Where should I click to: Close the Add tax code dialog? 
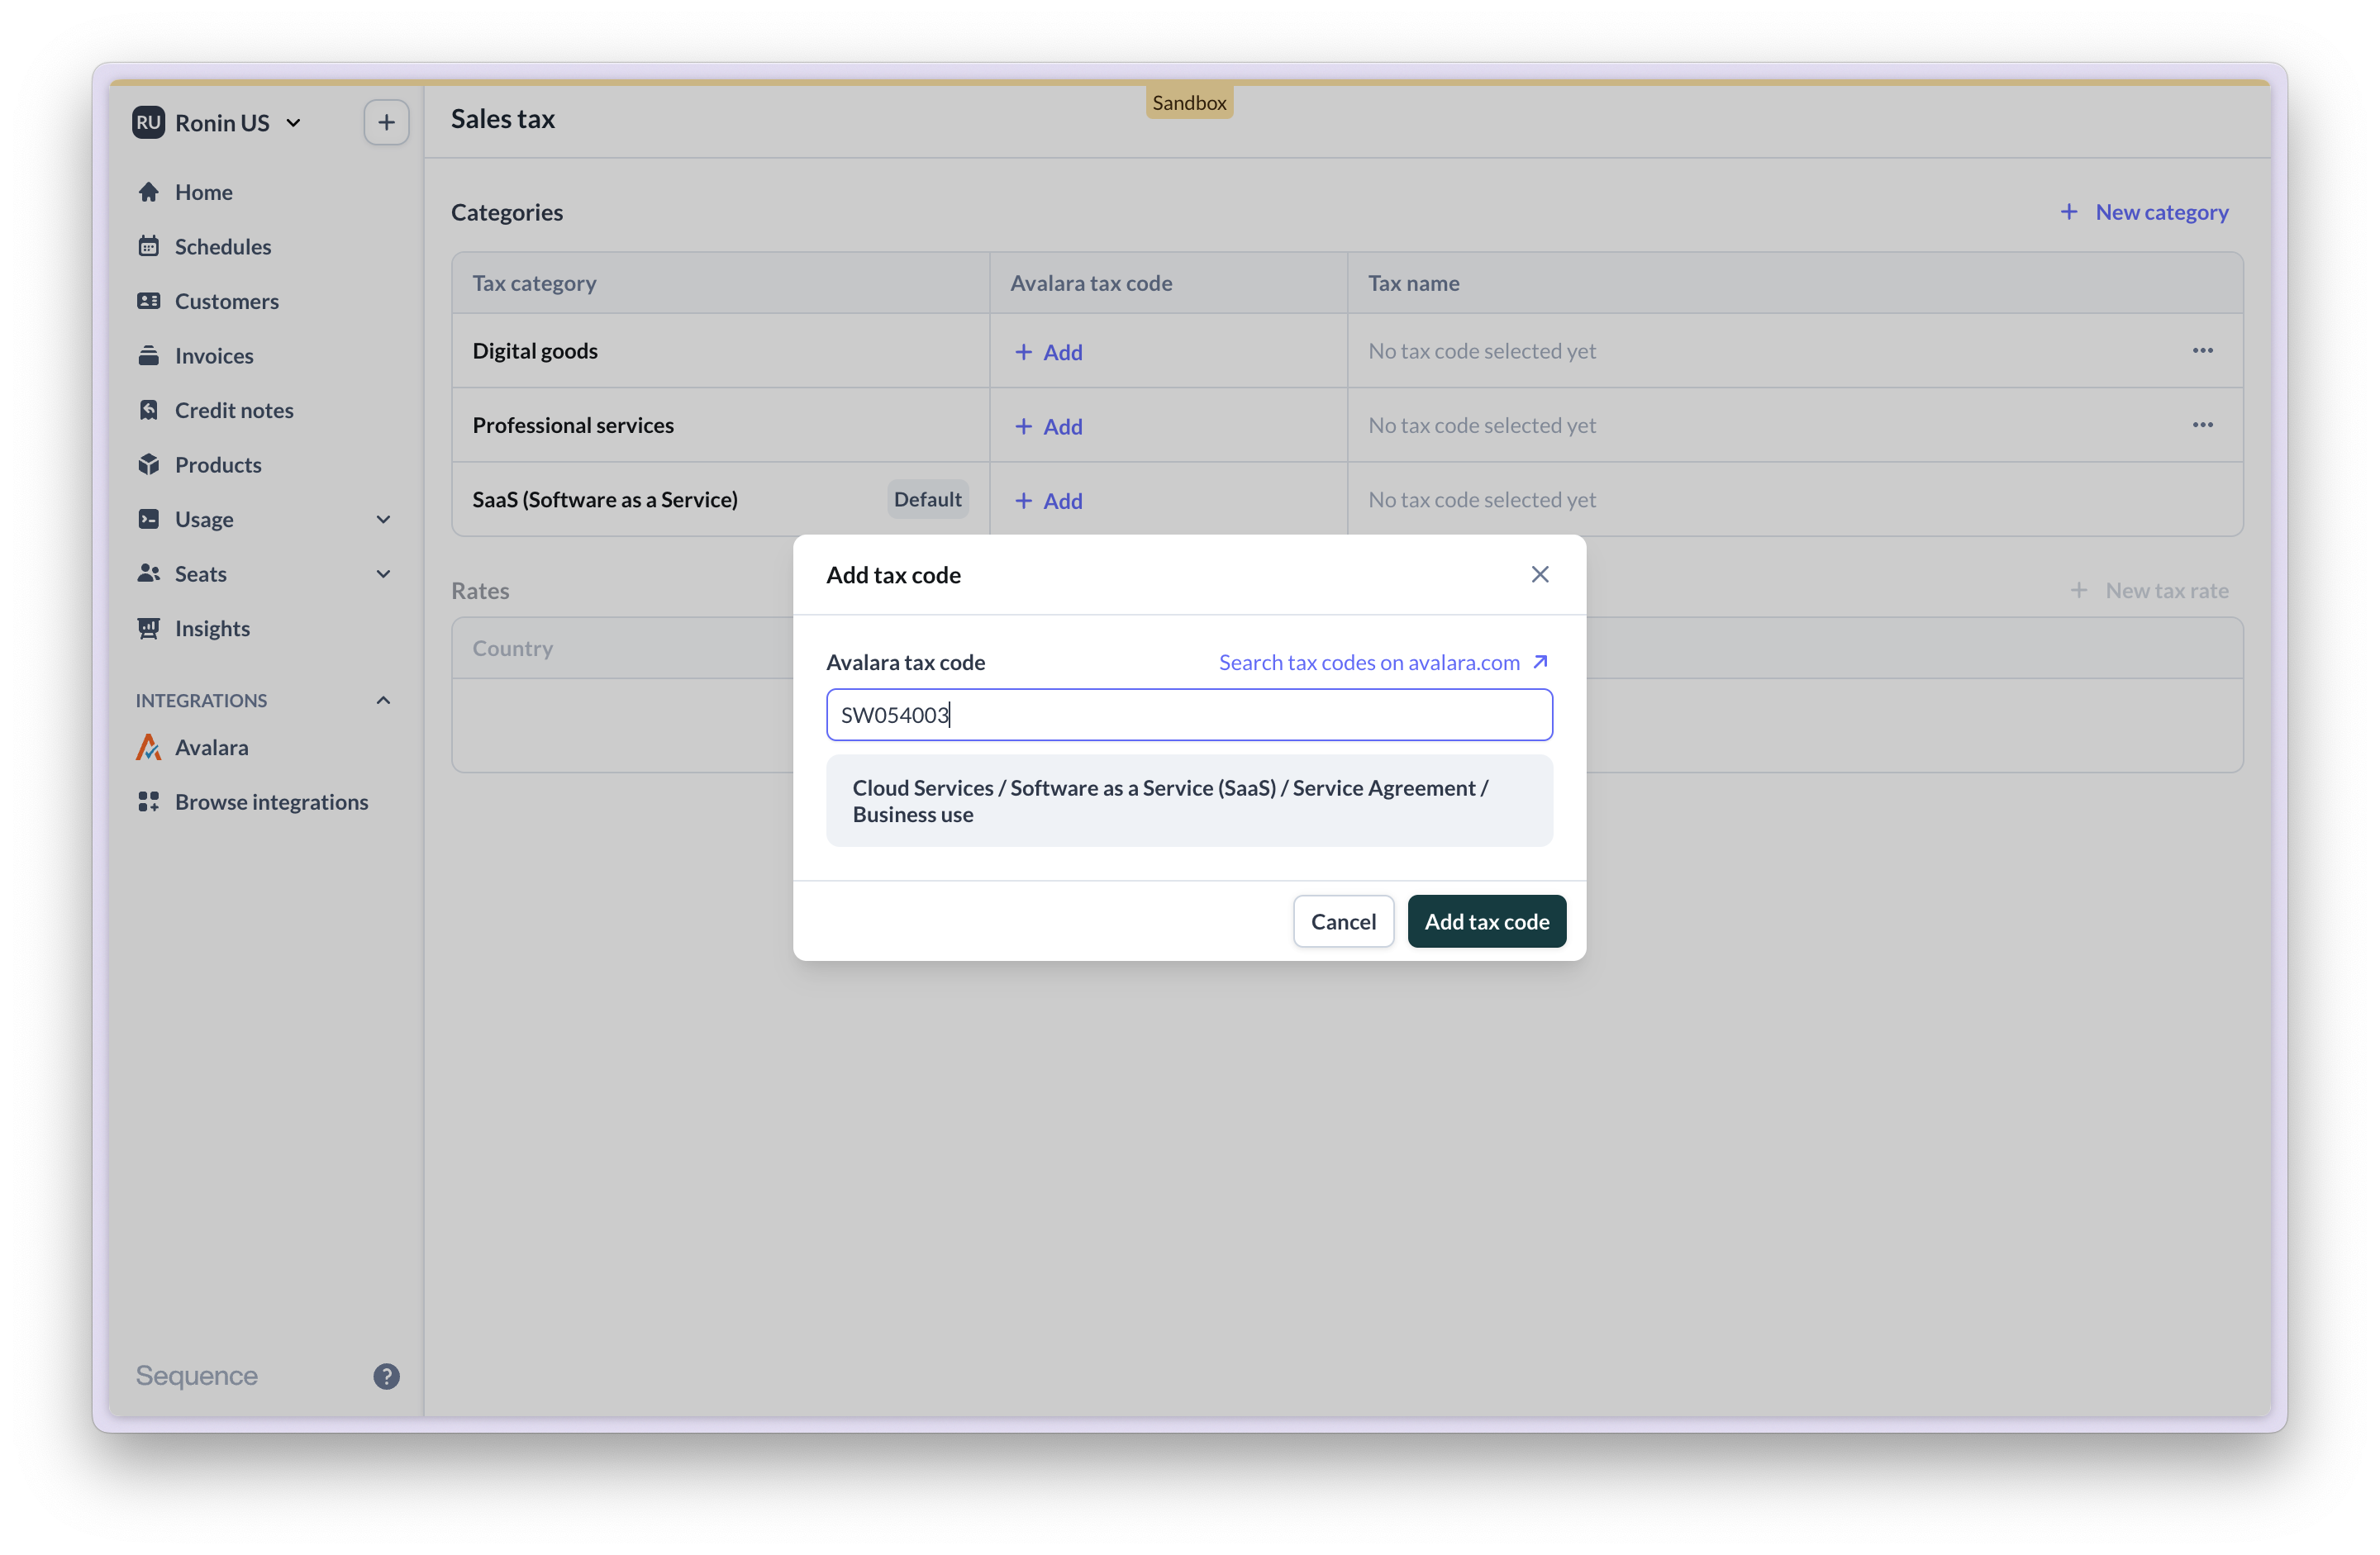pyautogui.click(x=1539, y=574)
